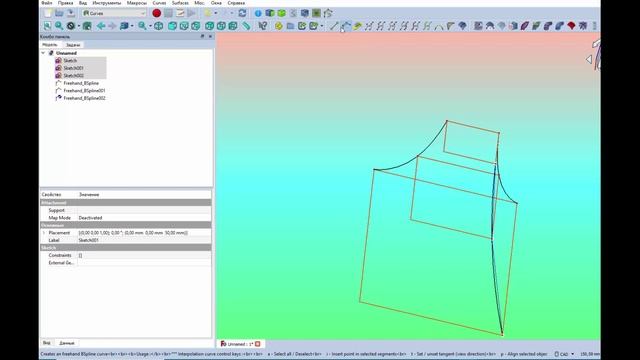
Task: Switch to top view cube icon
Action: (184, 26)
